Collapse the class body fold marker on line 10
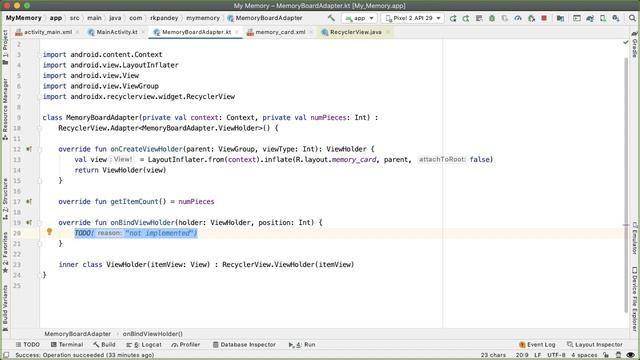 click(x=40, y=128)
